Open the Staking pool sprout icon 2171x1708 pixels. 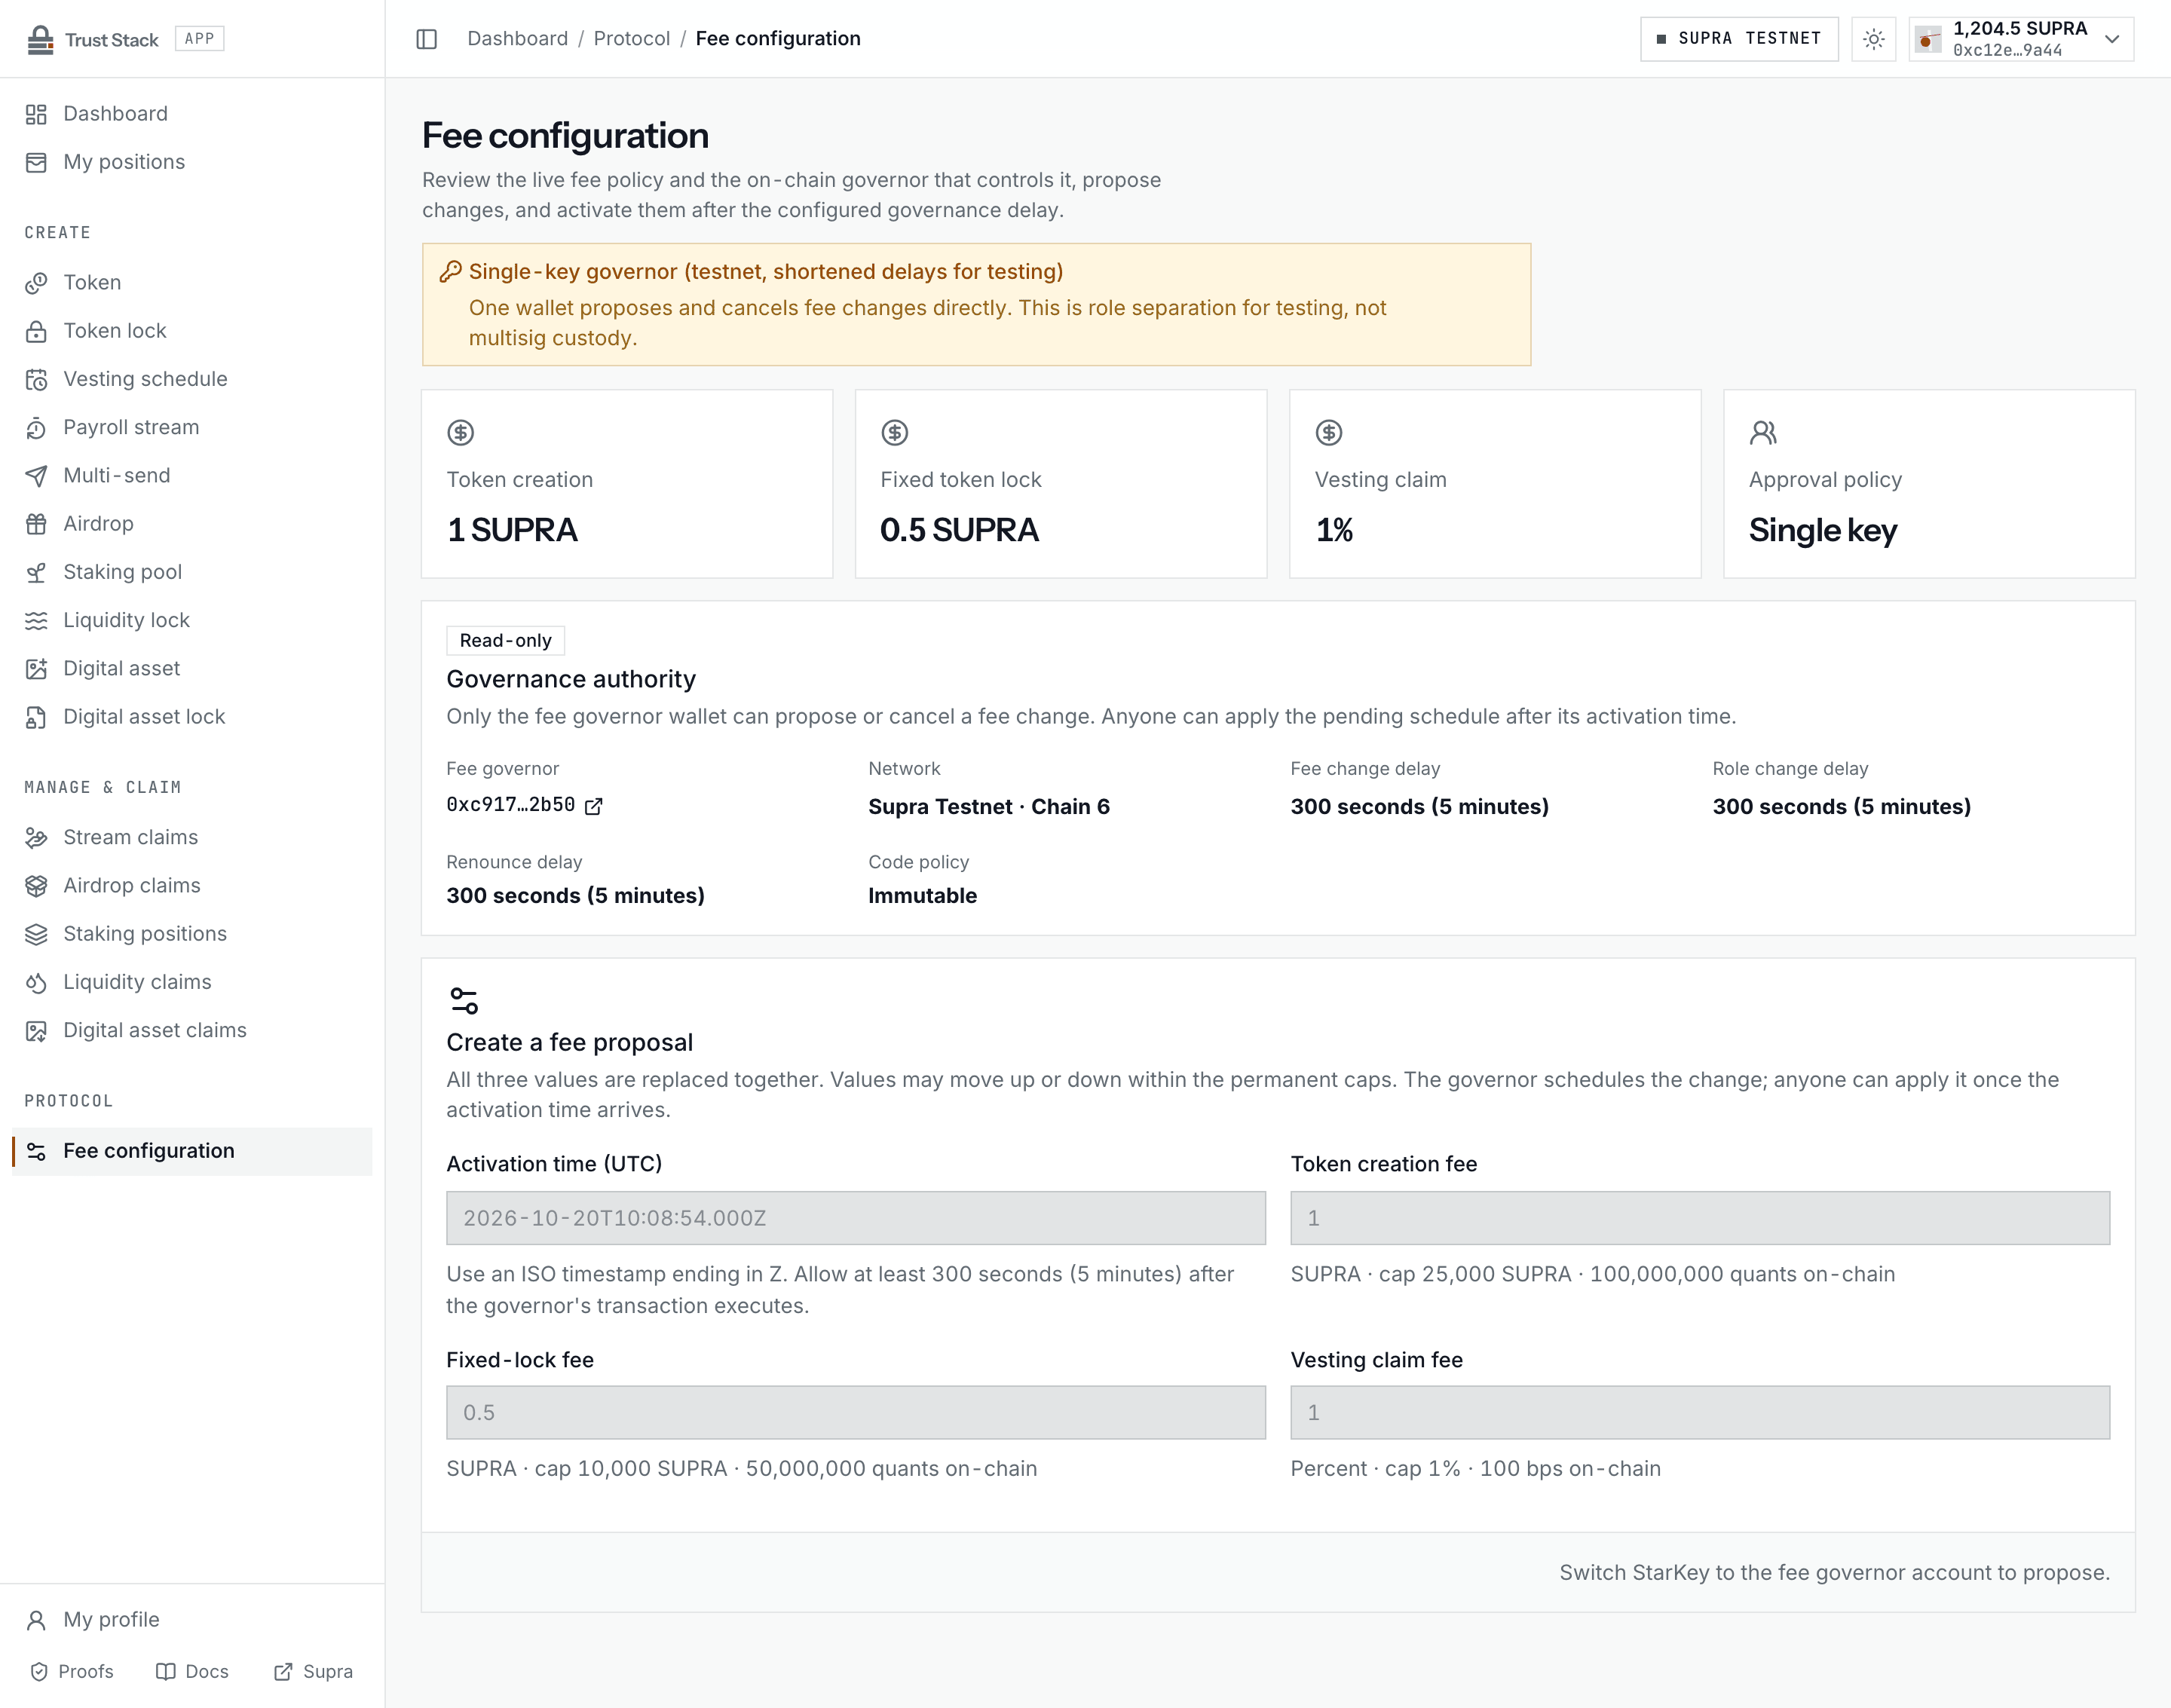click(x=36, y=572)
